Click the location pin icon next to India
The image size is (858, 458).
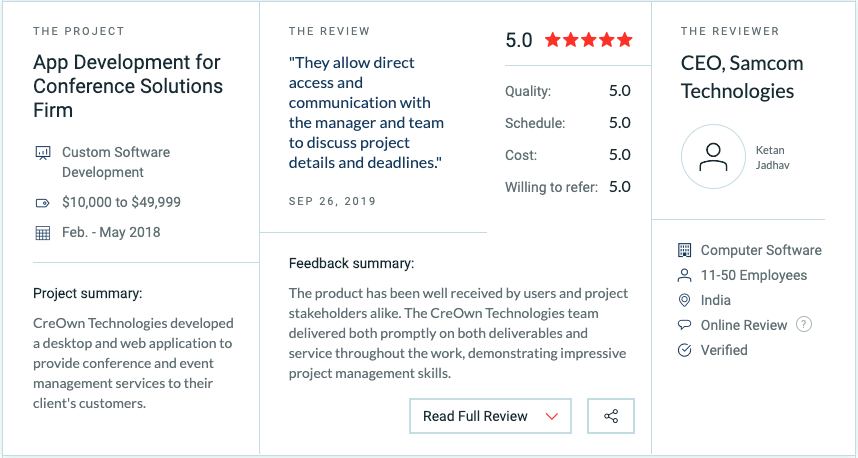point(685,300)
